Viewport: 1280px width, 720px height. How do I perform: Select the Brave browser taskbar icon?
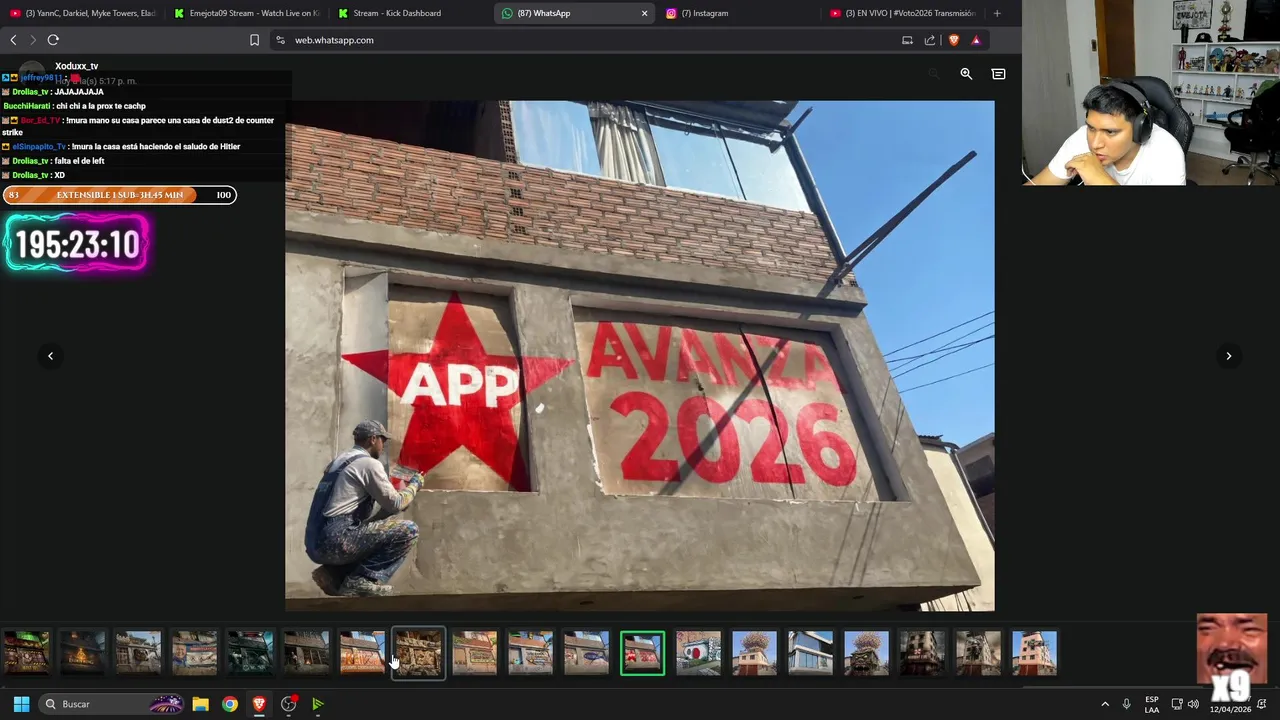tap(259, 704)
